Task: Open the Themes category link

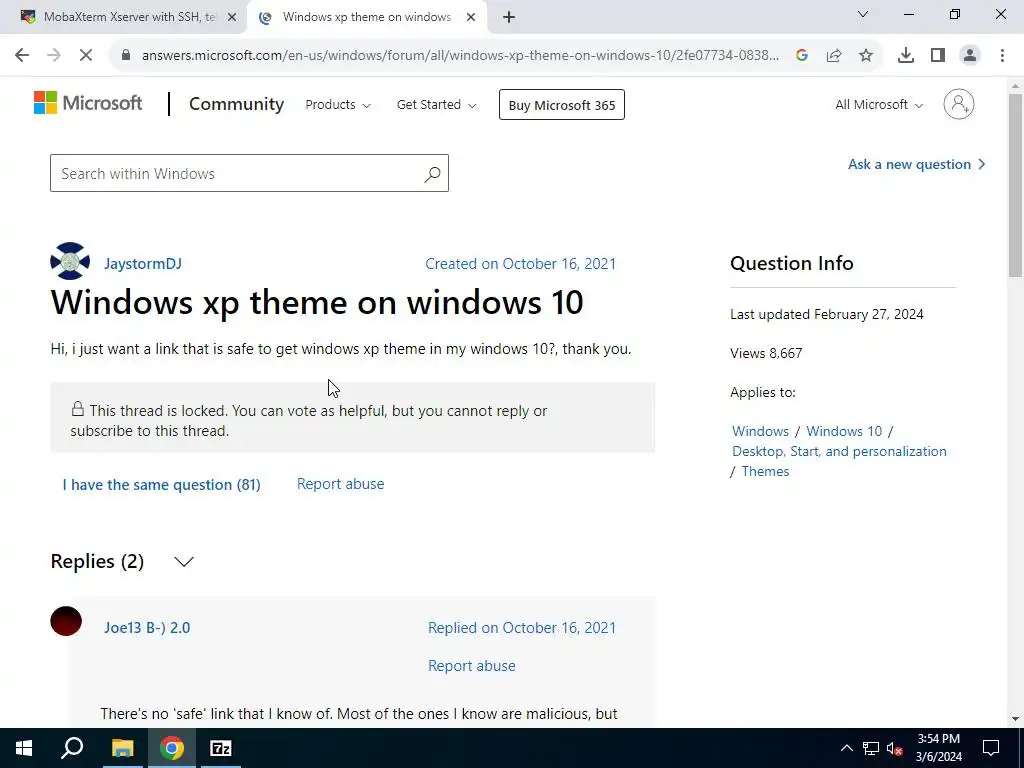Action: tap(765, 471)
